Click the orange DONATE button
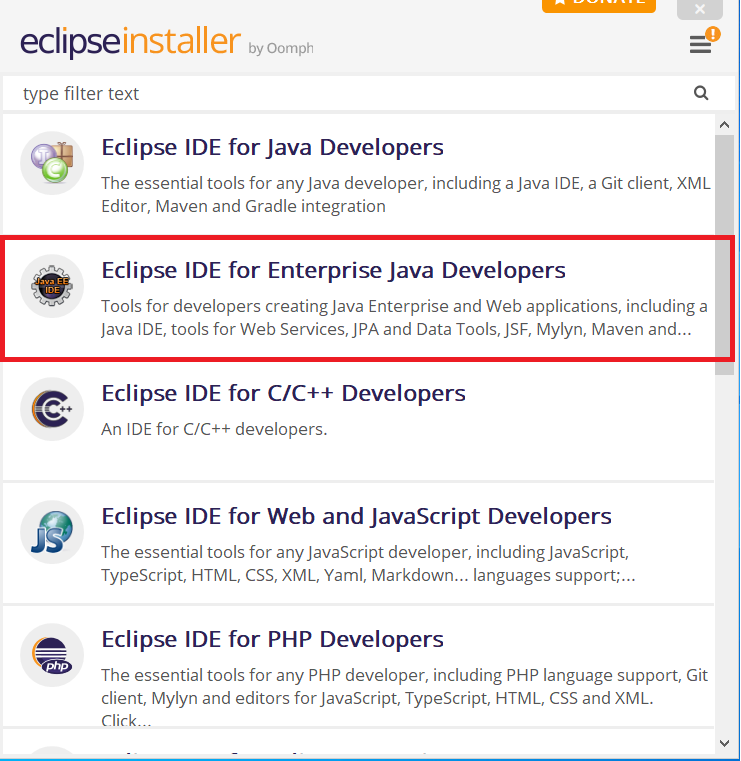741x761 pixels. 599,5
